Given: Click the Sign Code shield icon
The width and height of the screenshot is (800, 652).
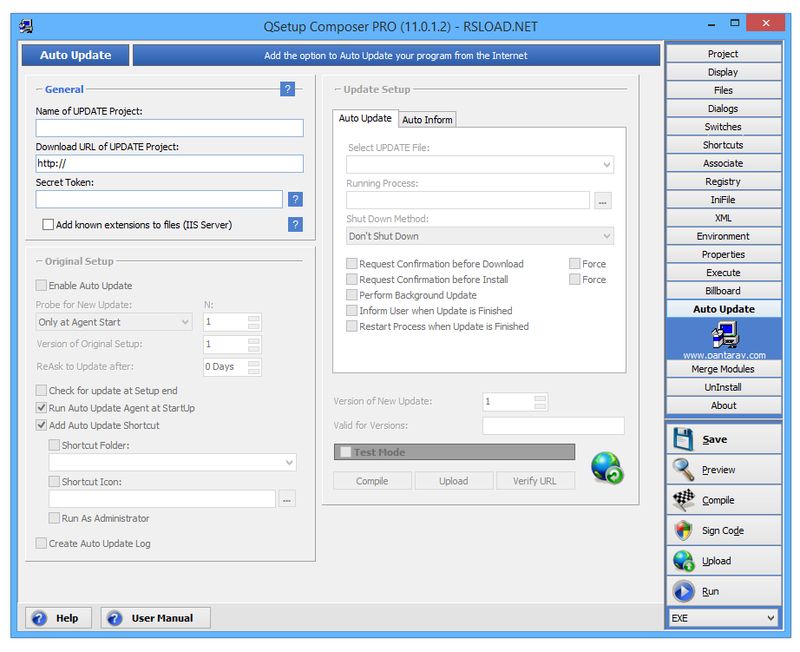Looking at the screenshot, I should (x=683, y=531).
